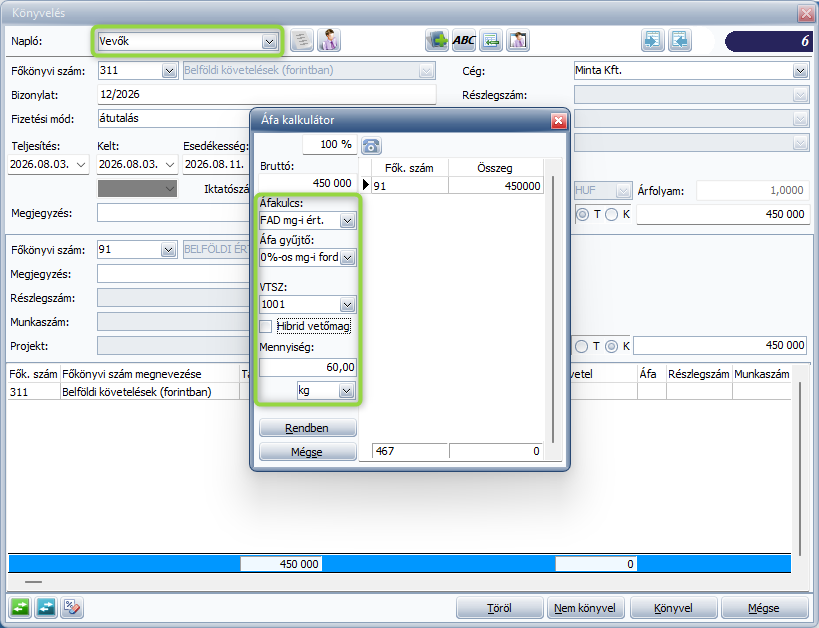The width and height of the screenshot is (819, 628).
Task: Click the left-arrow navigation icon
Action: 680,40
